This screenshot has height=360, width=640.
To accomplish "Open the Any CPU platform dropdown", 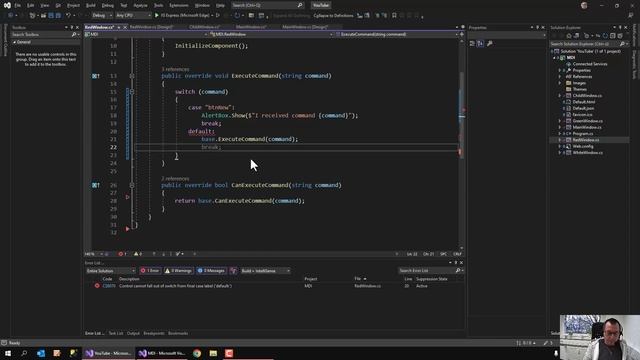I will (133, 16).
